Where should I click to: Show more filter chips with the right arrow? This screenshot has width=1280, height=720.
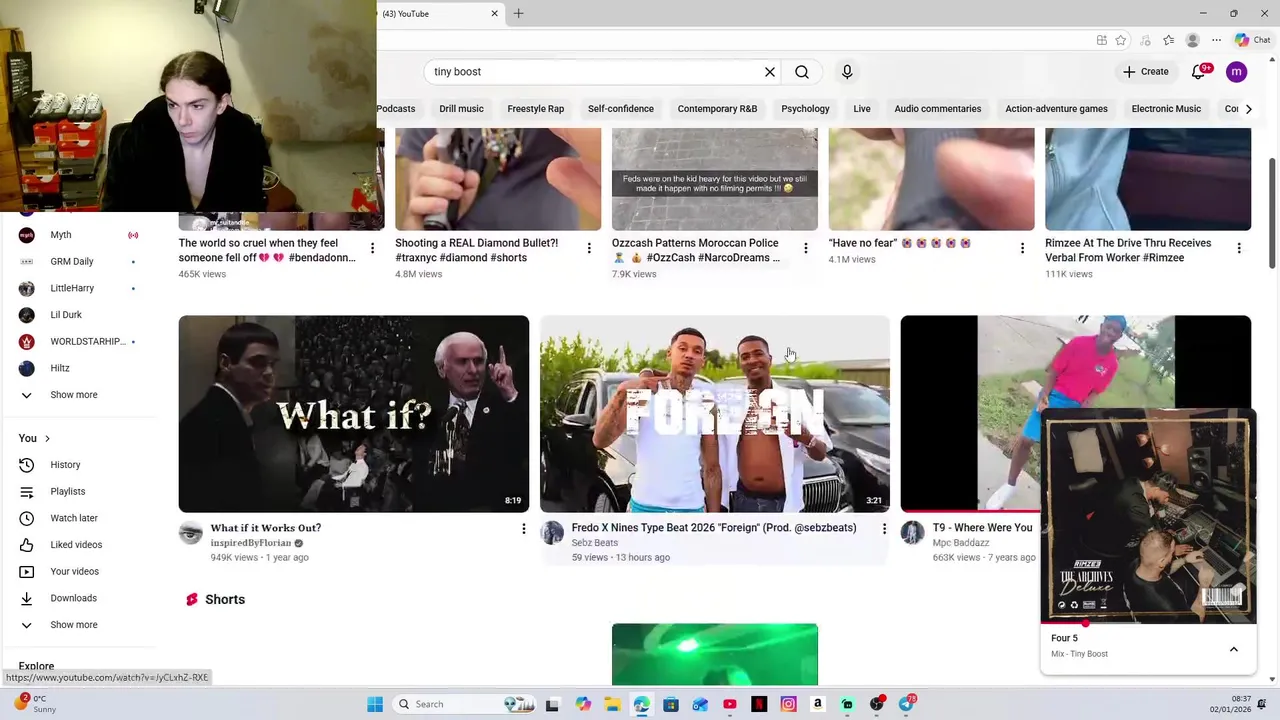pyautogui.click(x=1248, y=109)
